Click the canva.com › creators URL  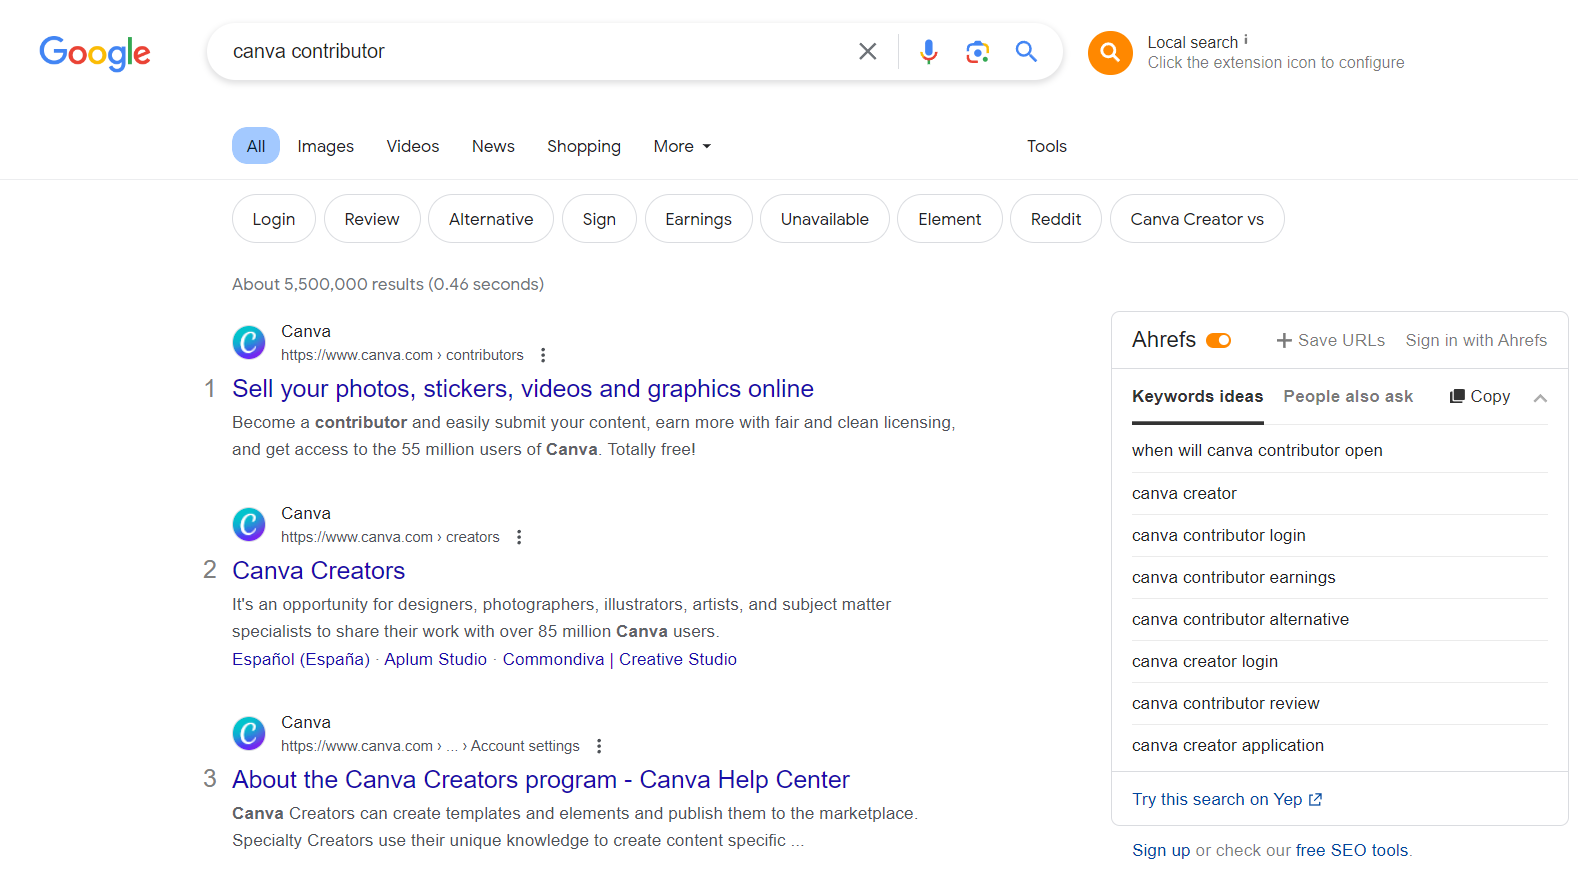pos(390,537)
